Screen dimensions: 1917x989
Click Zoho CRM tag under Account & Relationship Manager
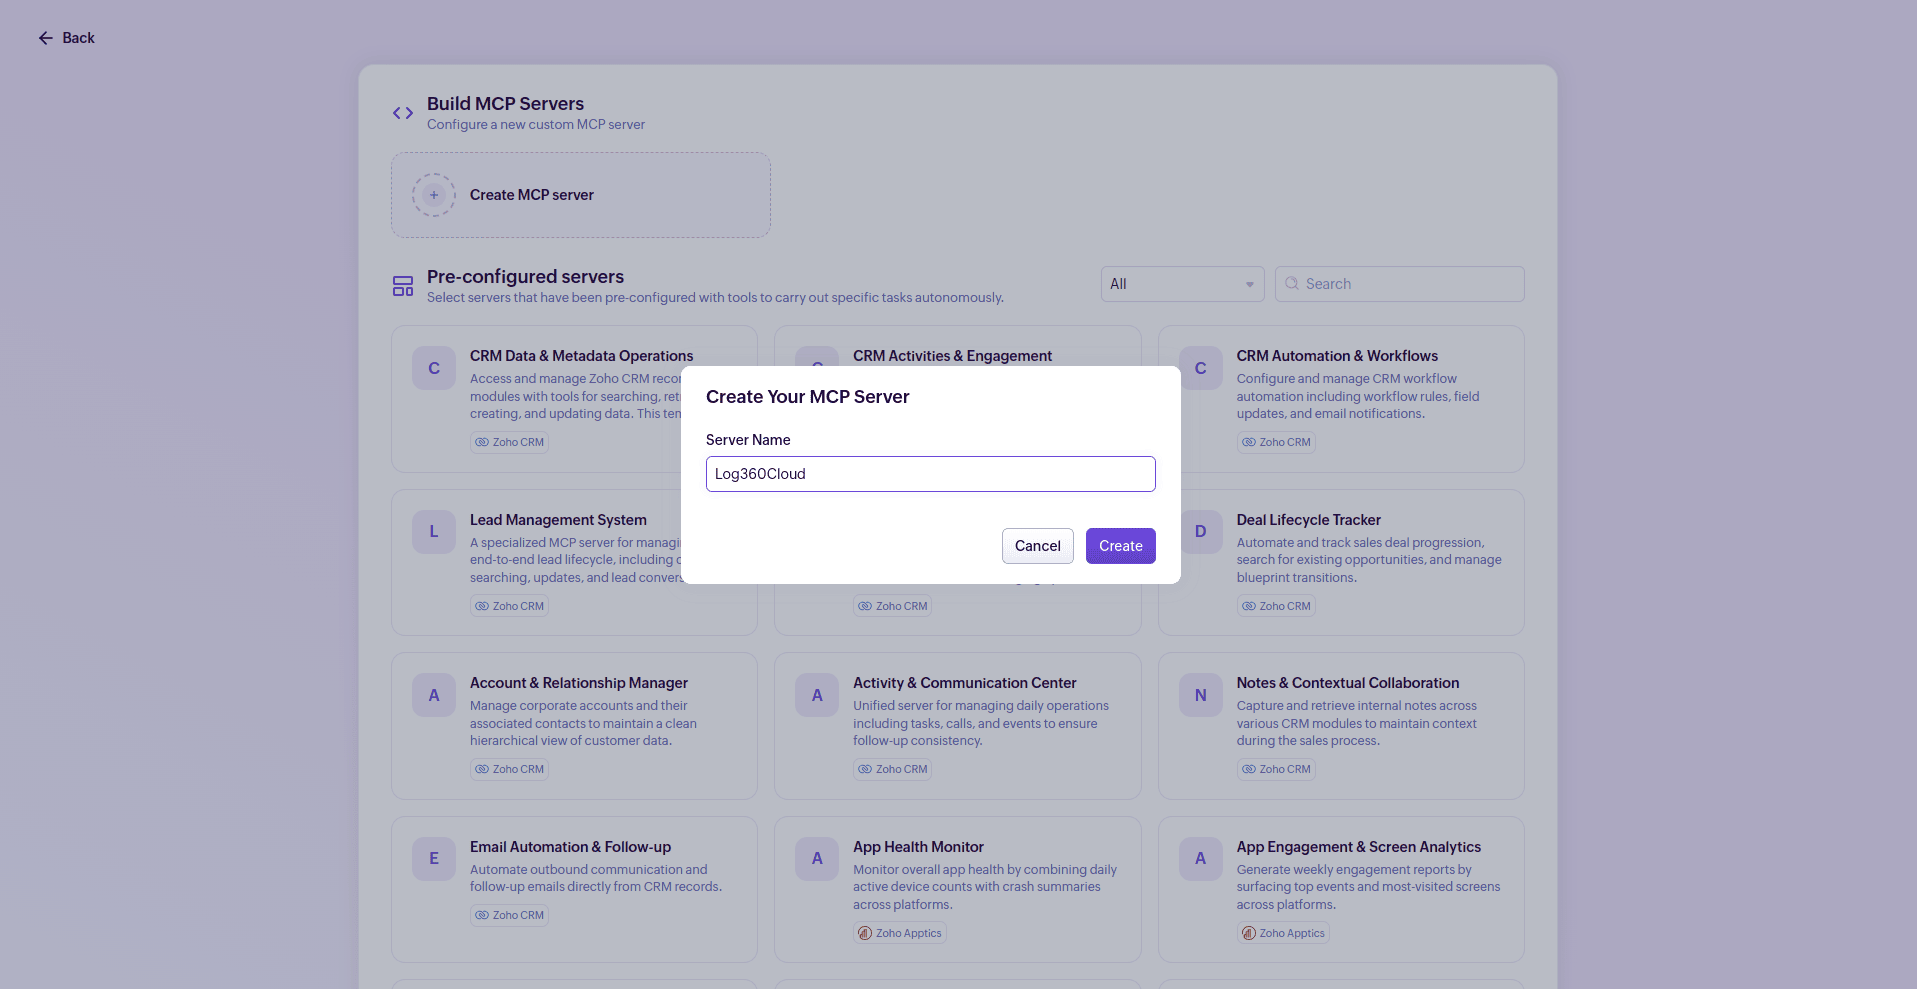pos(509,769)
